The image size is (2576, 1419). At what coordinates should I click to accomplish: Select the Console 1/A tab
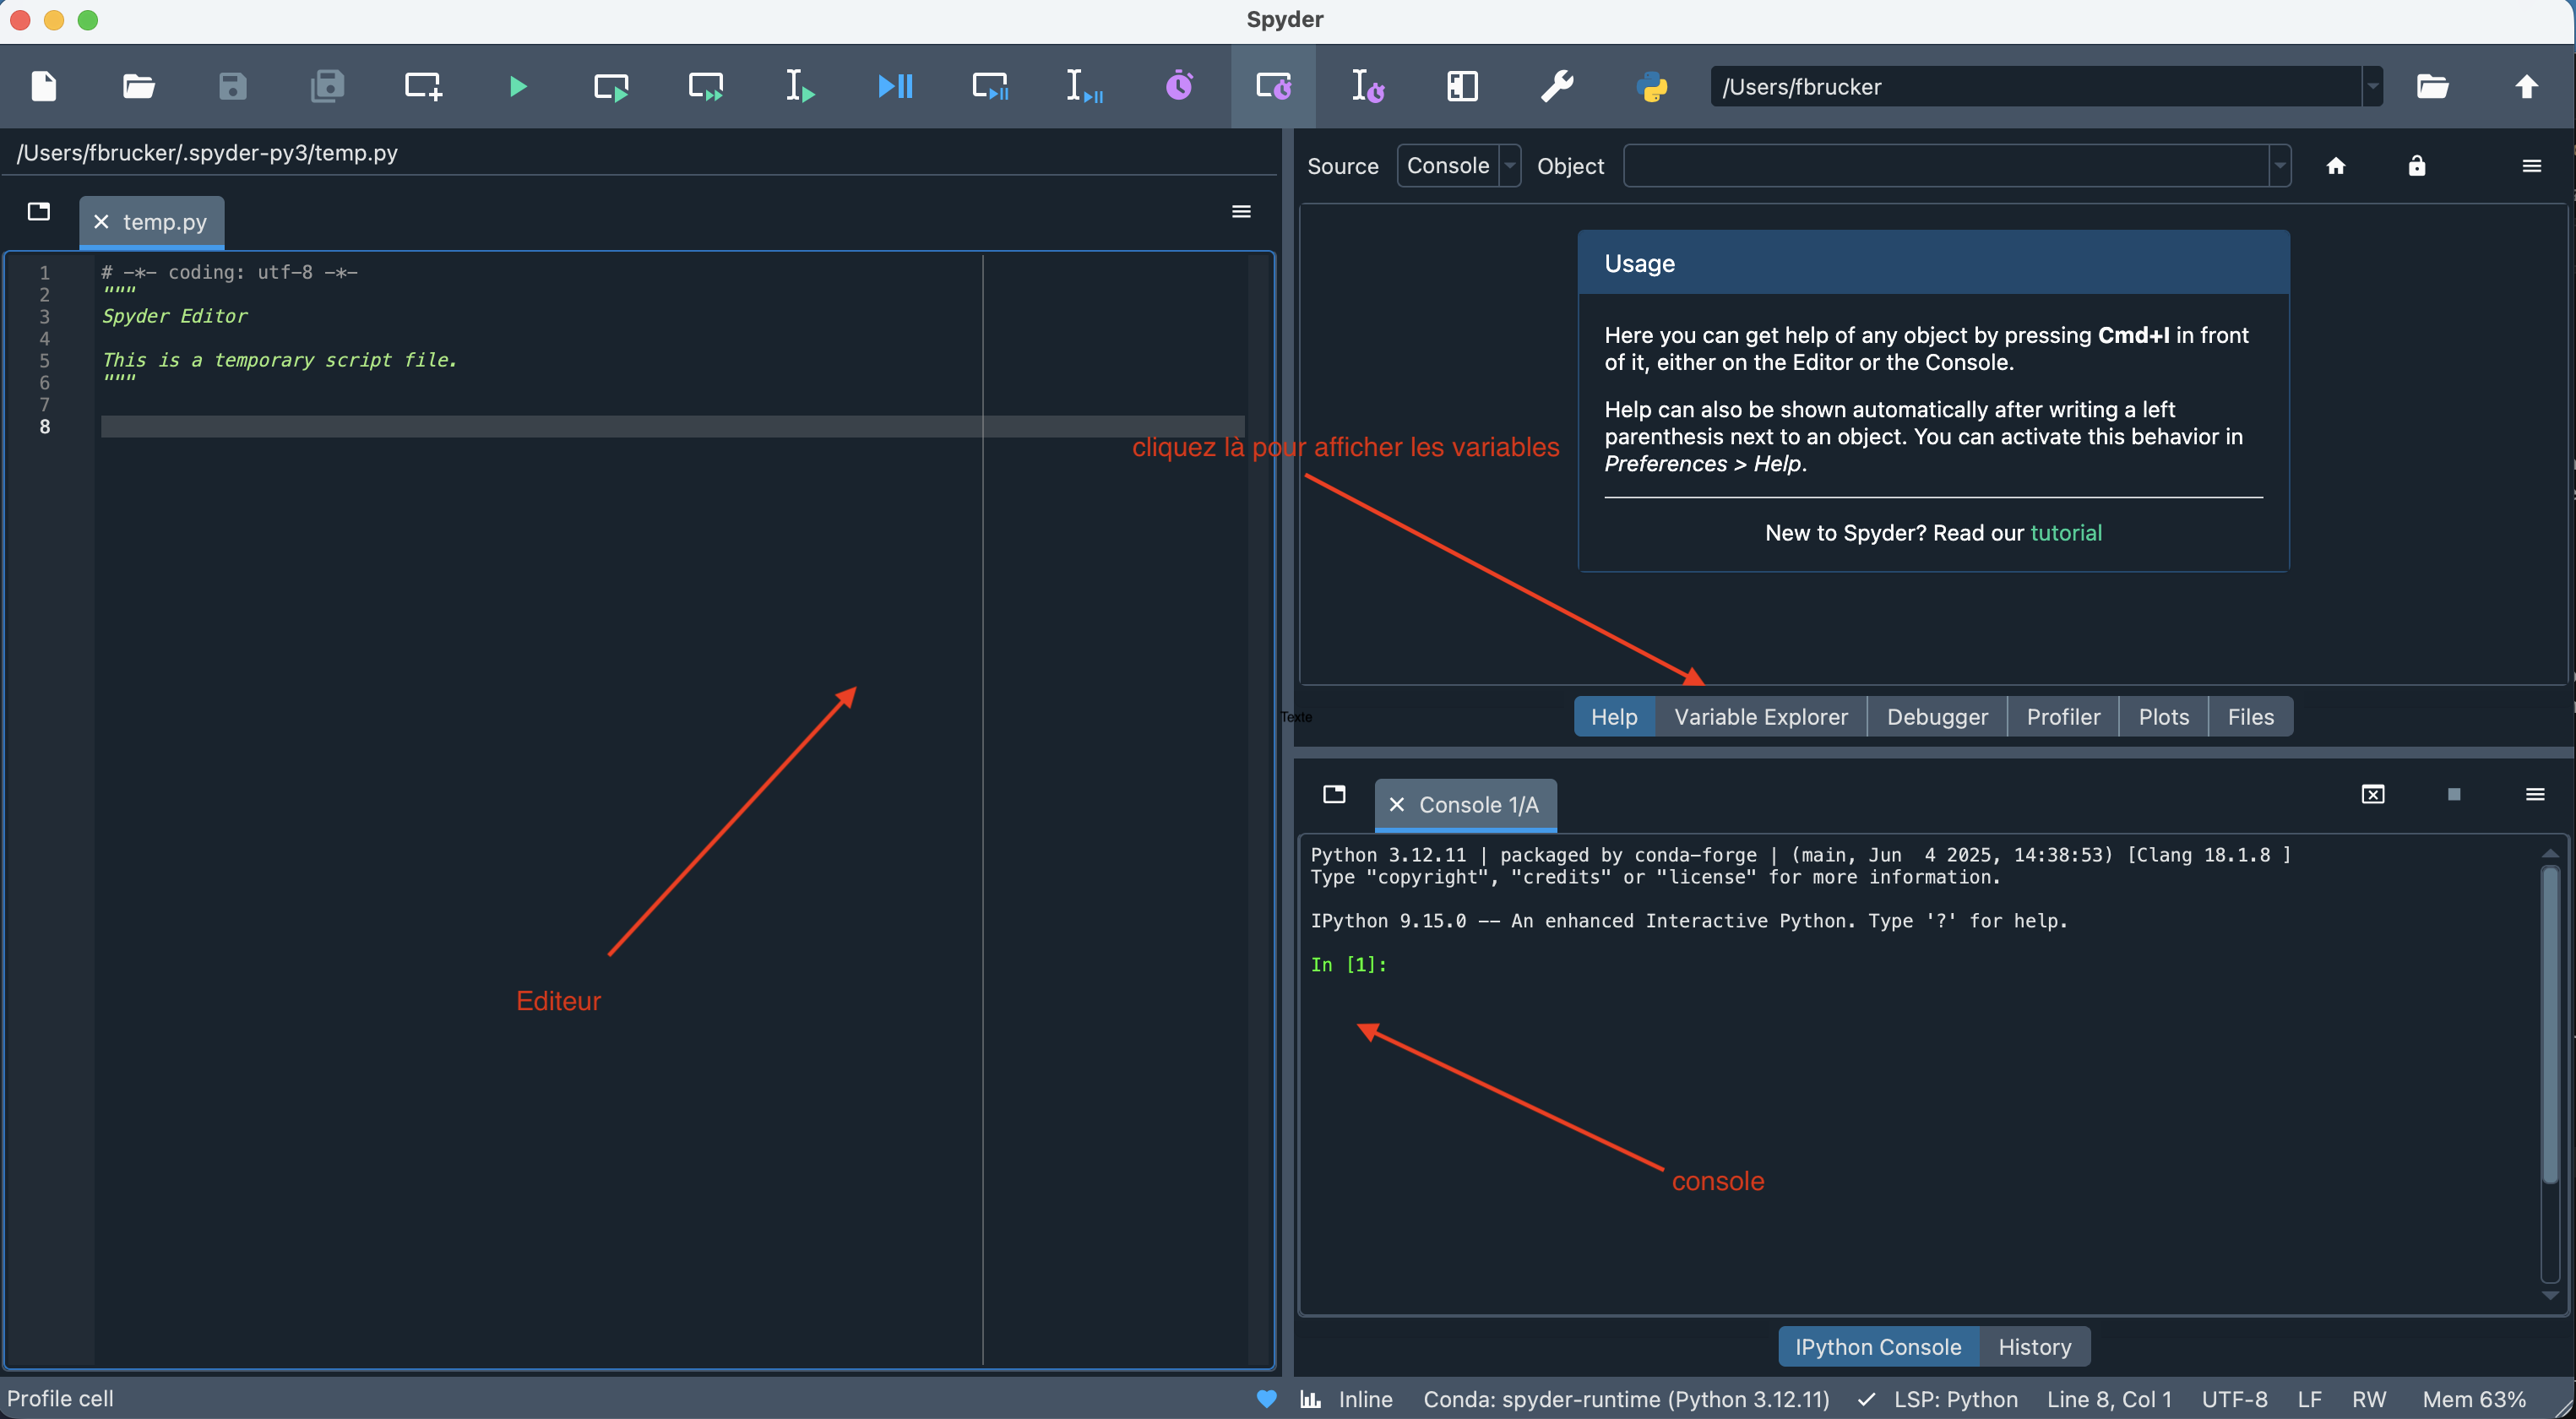(x=1466, y=805)
